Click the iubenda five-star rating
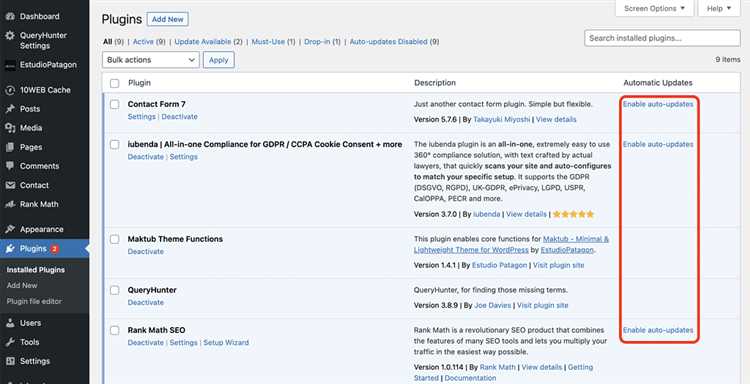The image size is (750, 384). coord(574,214)
